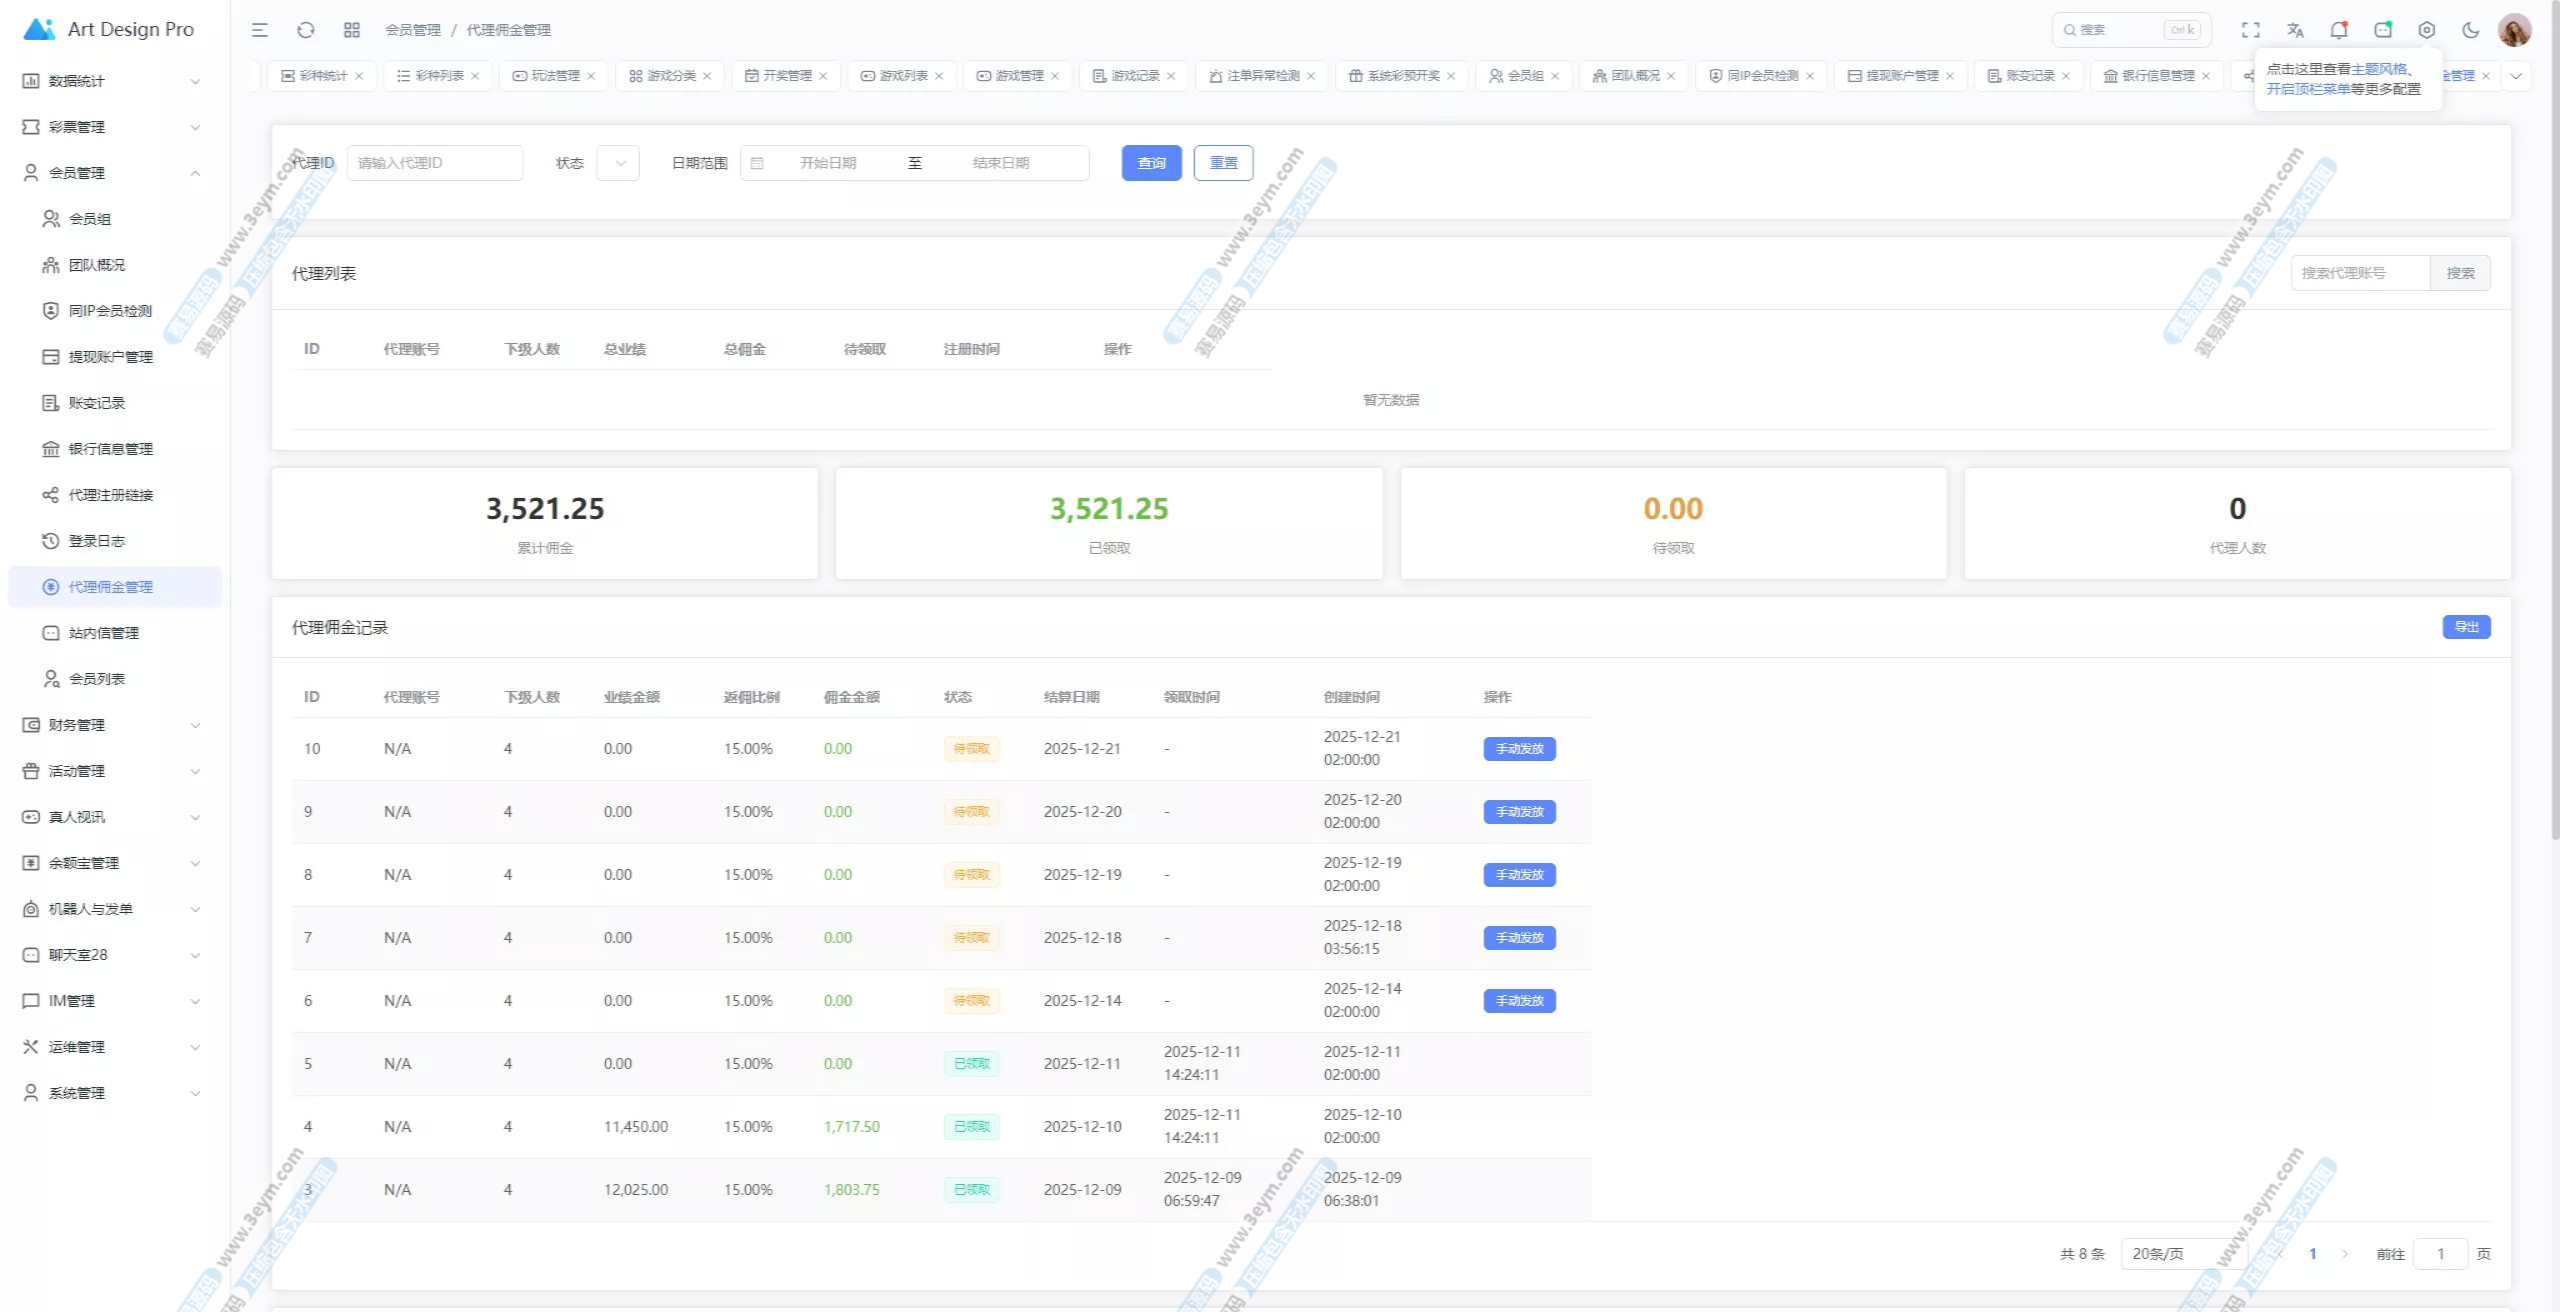
Task: Open the quick-entry grid icon
Action: tap(351, 30)
